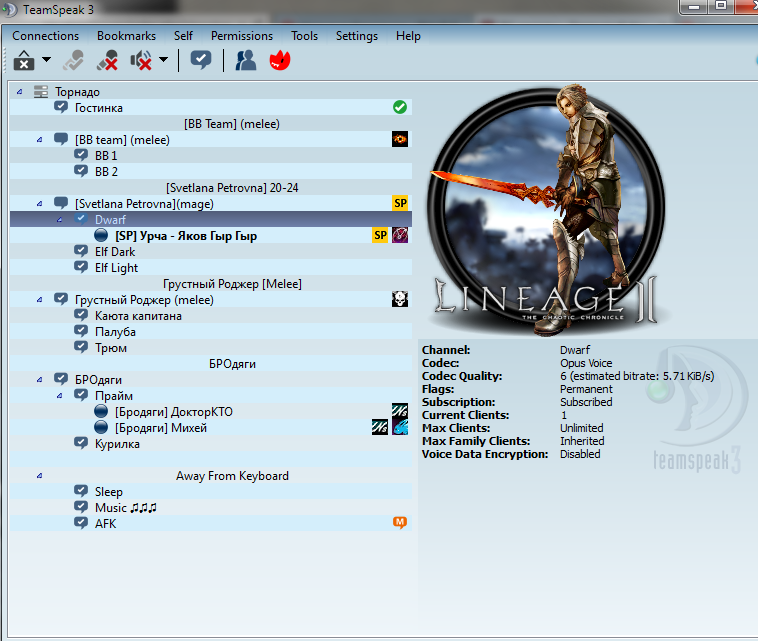The width and height of the screenshot is (758, 641).
Task: Collapse the Торнадо server tree
Action: [x=20, y=92]
